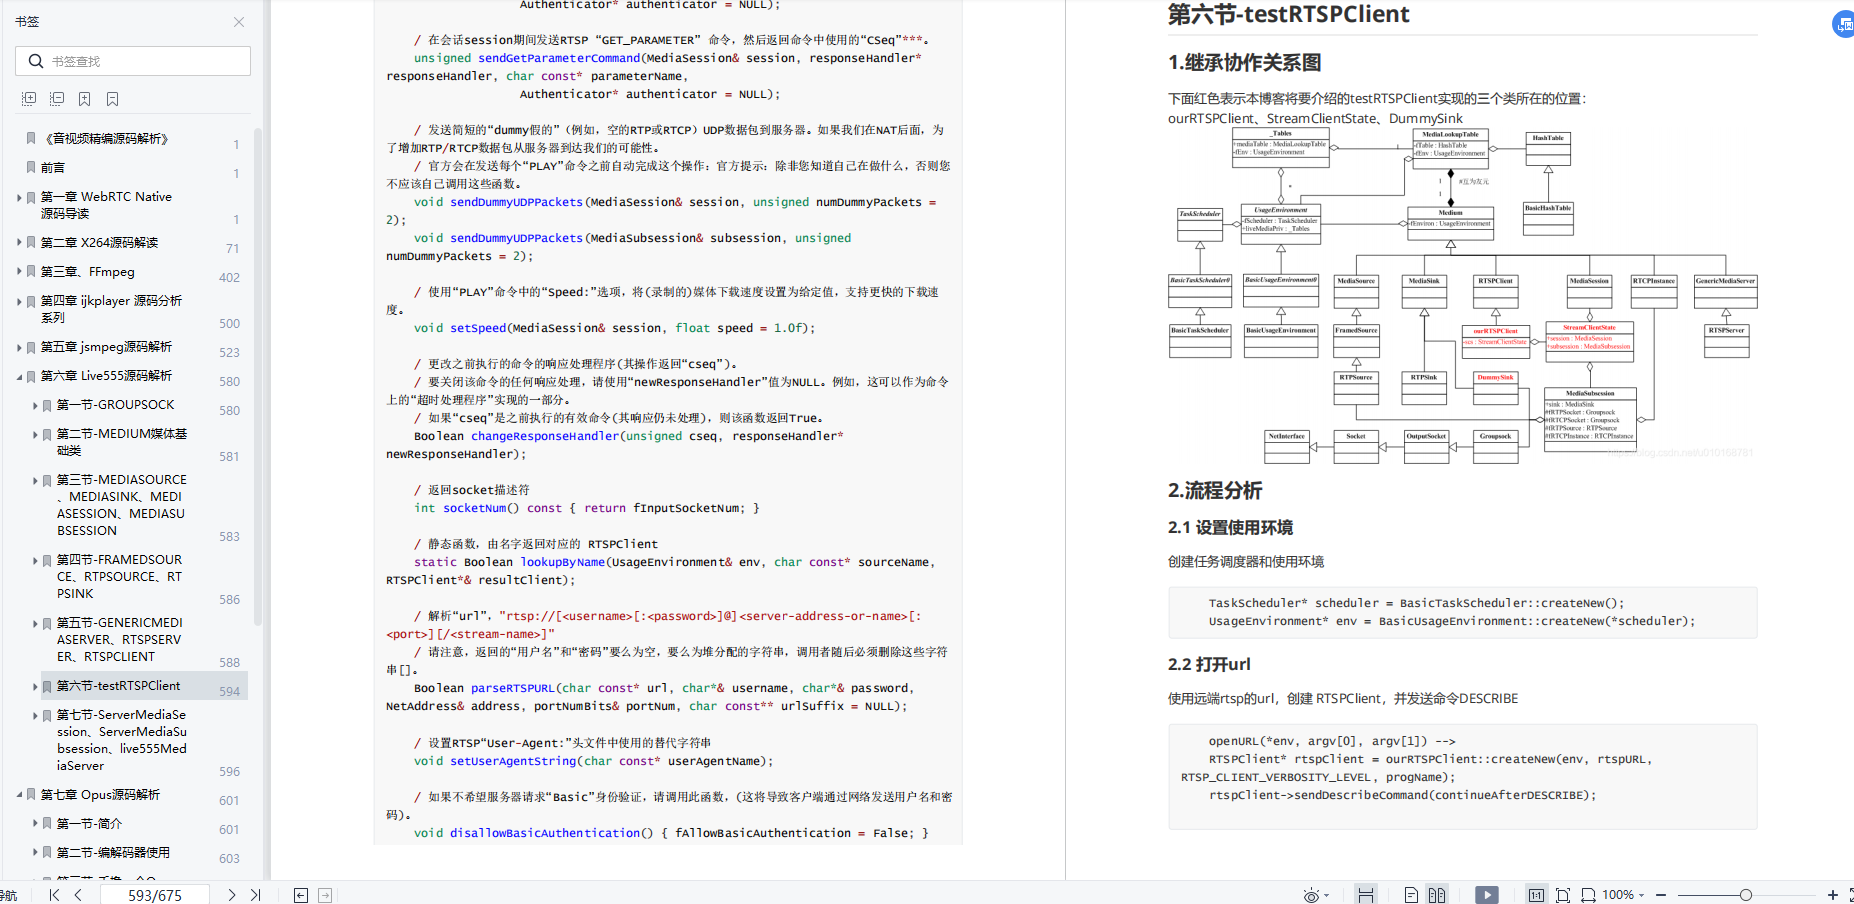Toggle continuous scrolling layout icon
Image resolution: width=1854 pixels, height=904 pixels.
pyautogui.click(x=1366, y=895)
